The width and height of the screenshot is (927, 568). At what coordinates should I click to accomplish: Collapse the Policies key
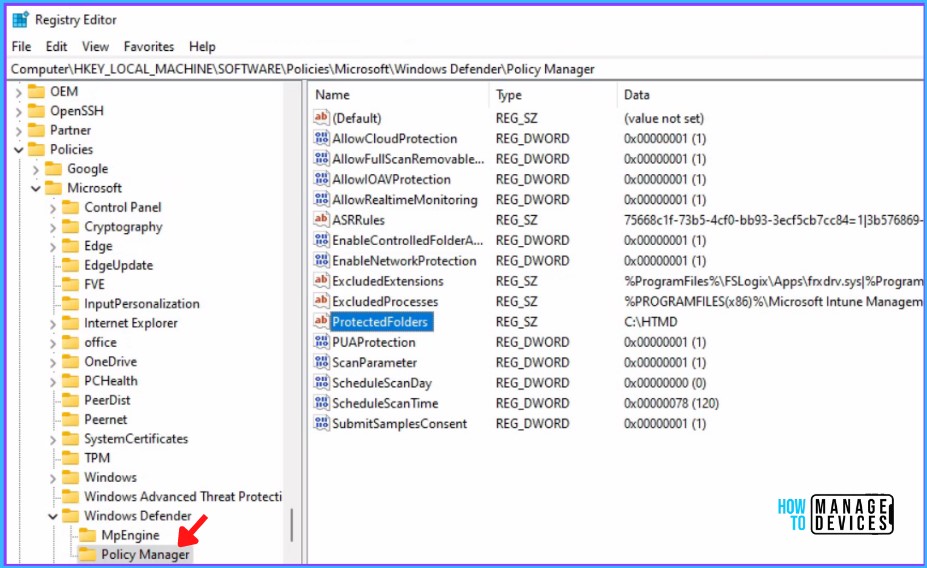pyautogui.click(x=18, y=150)
